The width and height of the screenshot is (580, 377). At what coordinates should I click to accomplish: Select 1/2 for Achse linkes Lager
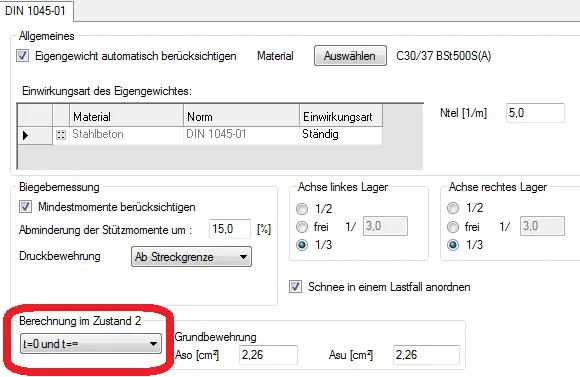click(302, 209)
